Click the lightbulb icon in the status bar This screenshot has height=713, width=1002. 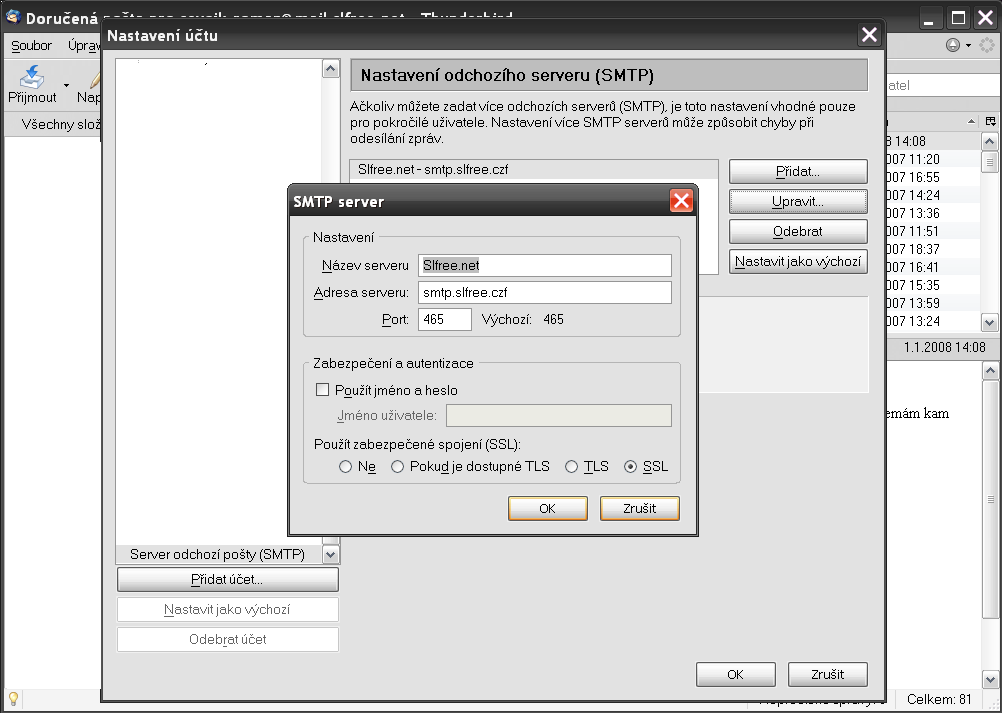14,699
